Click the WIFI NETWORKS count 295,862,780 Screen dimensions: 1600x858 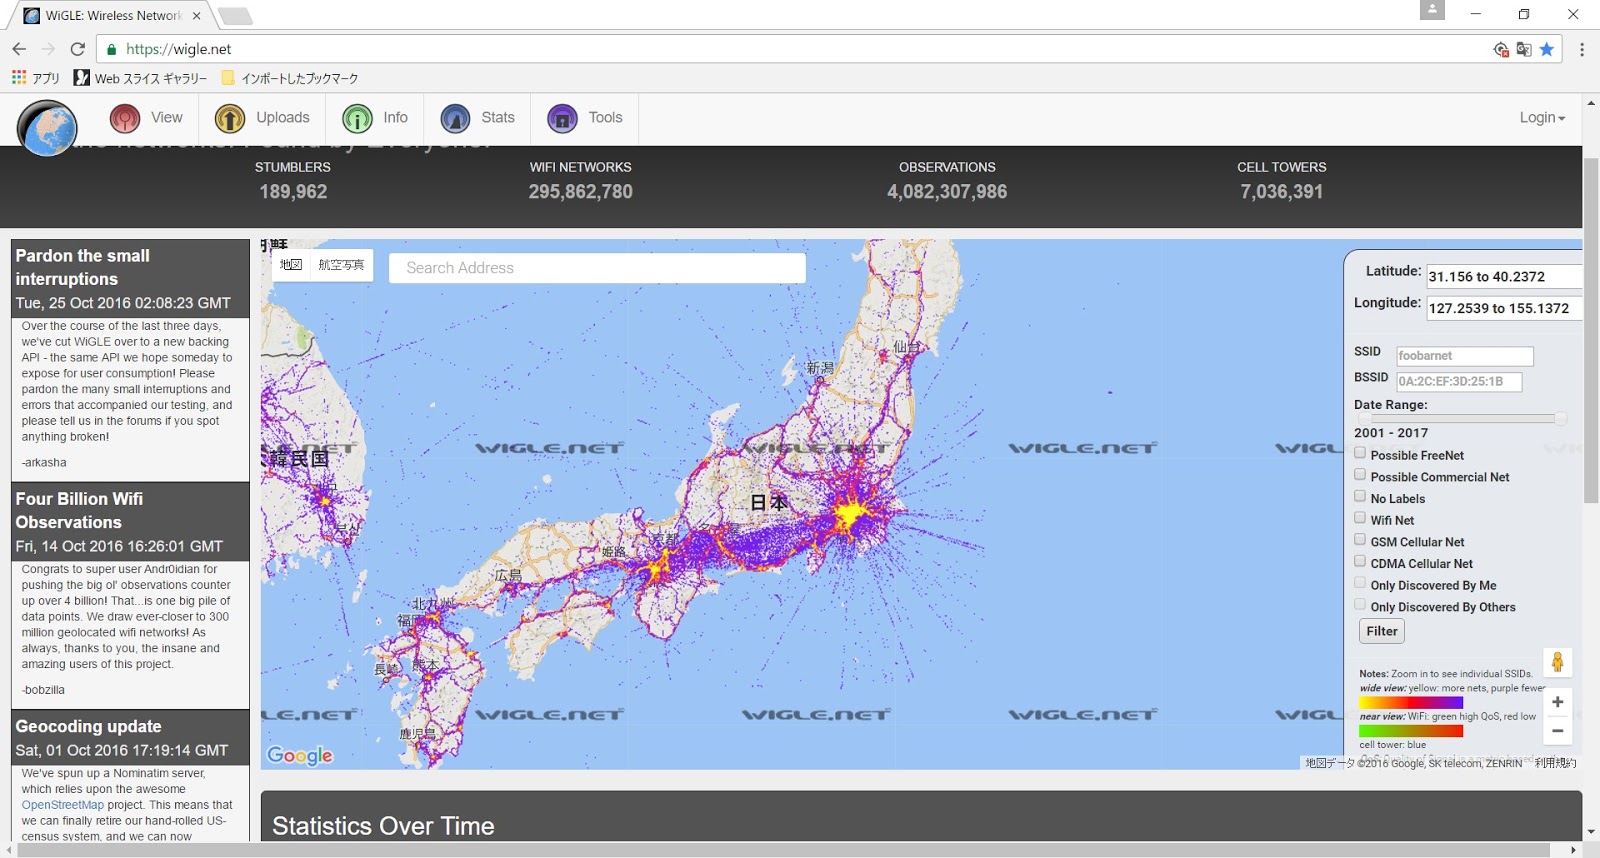click(x=581, y=192)
